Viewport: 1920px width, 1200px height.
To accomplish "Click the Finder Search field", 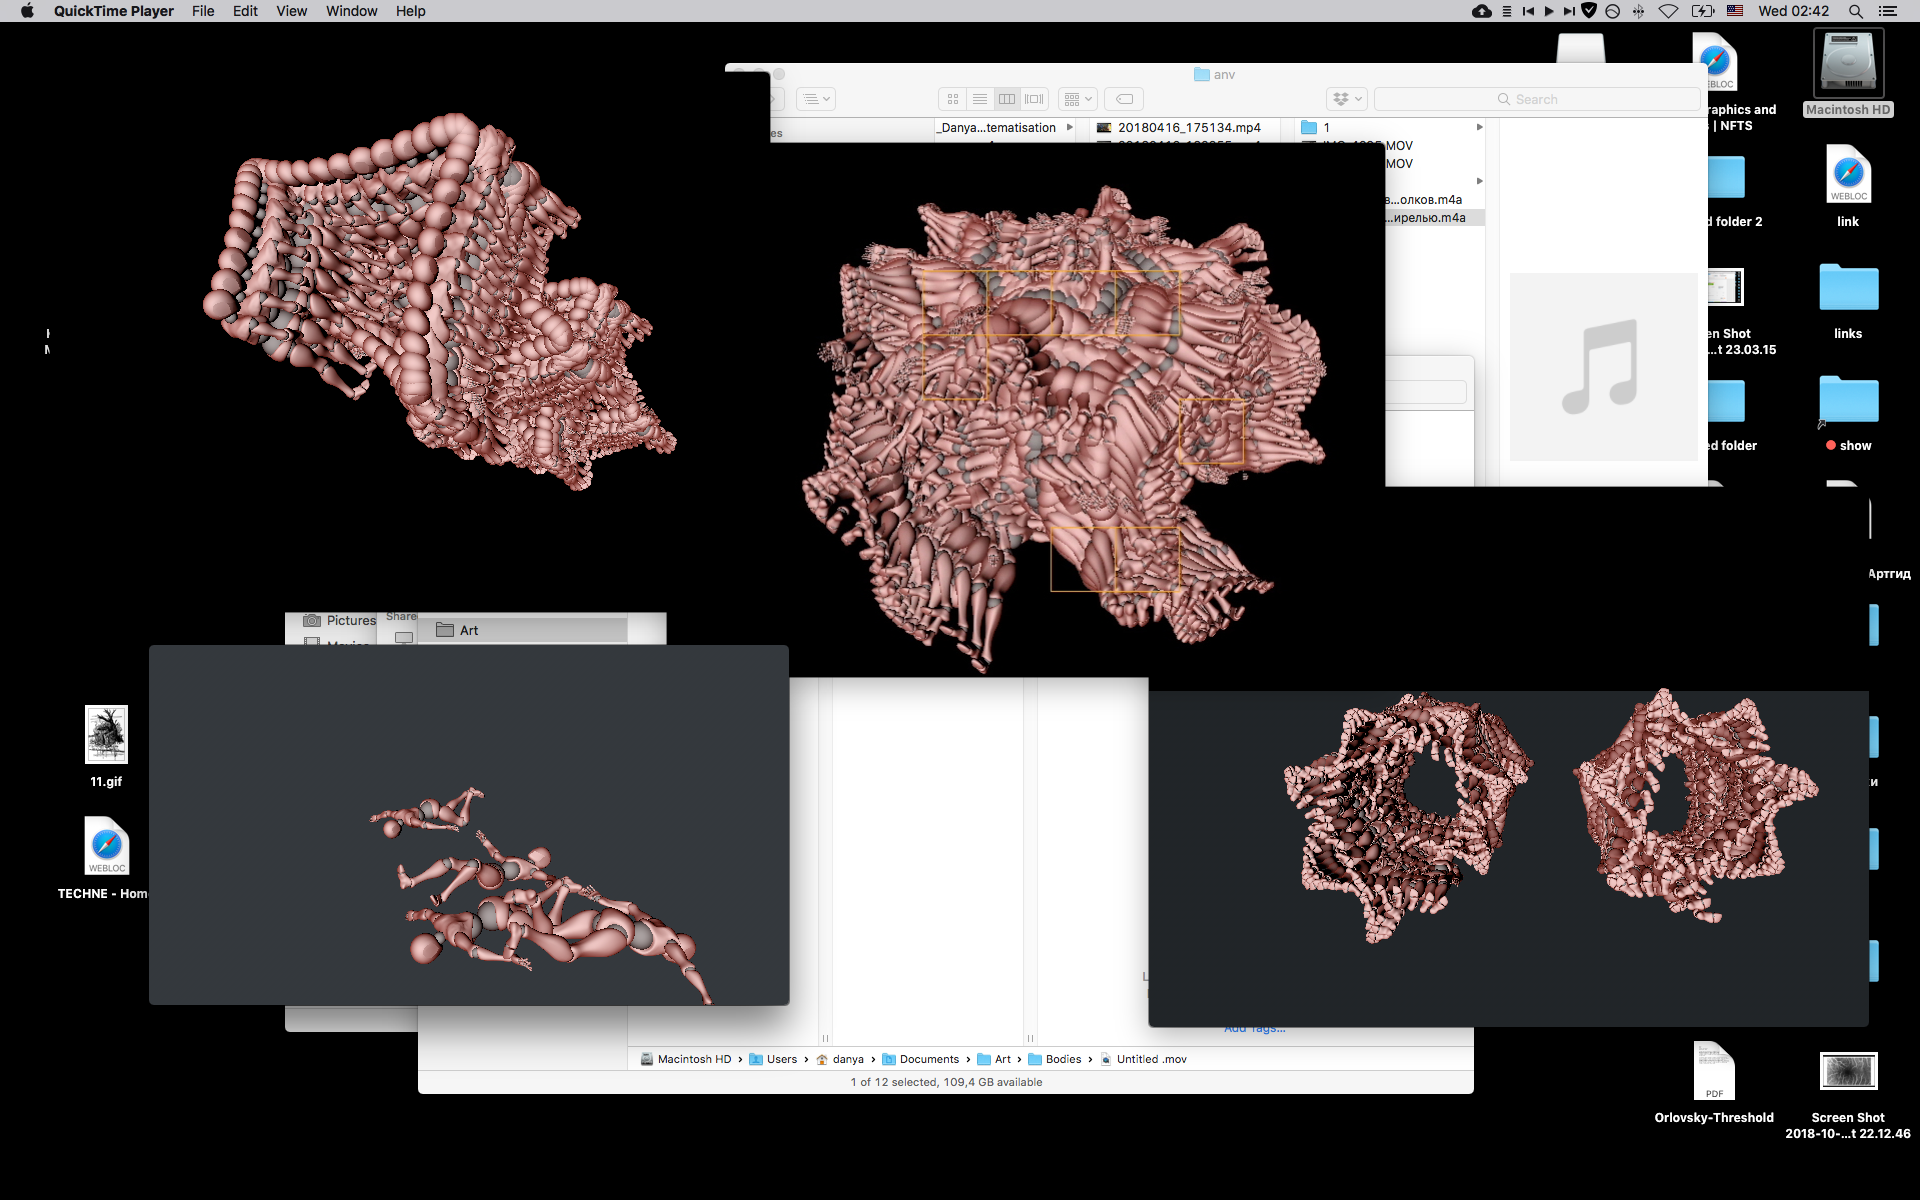I will (1537, 99).
